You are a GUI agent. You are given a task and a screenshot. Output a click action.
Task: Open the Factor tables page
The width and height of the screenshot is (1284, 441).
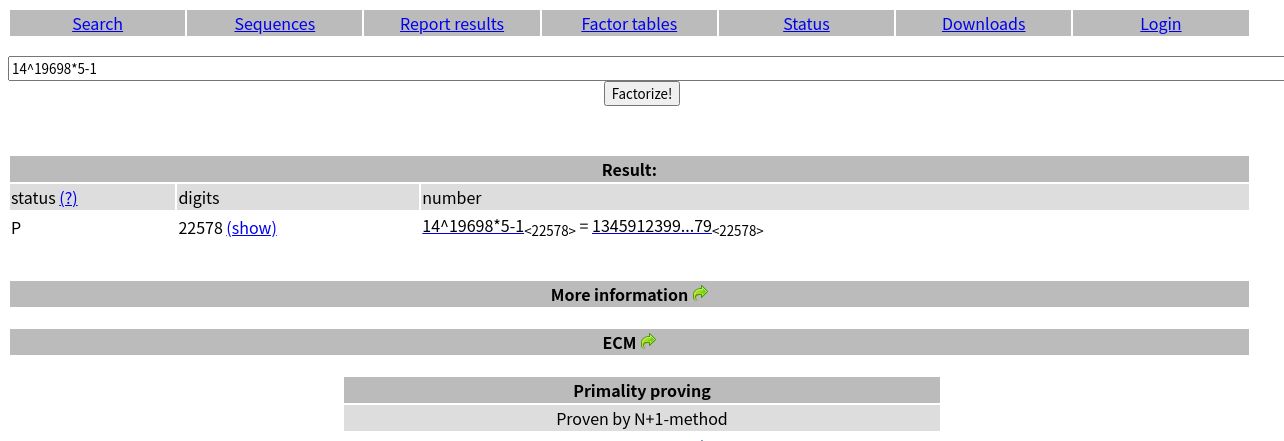[629, 24]
